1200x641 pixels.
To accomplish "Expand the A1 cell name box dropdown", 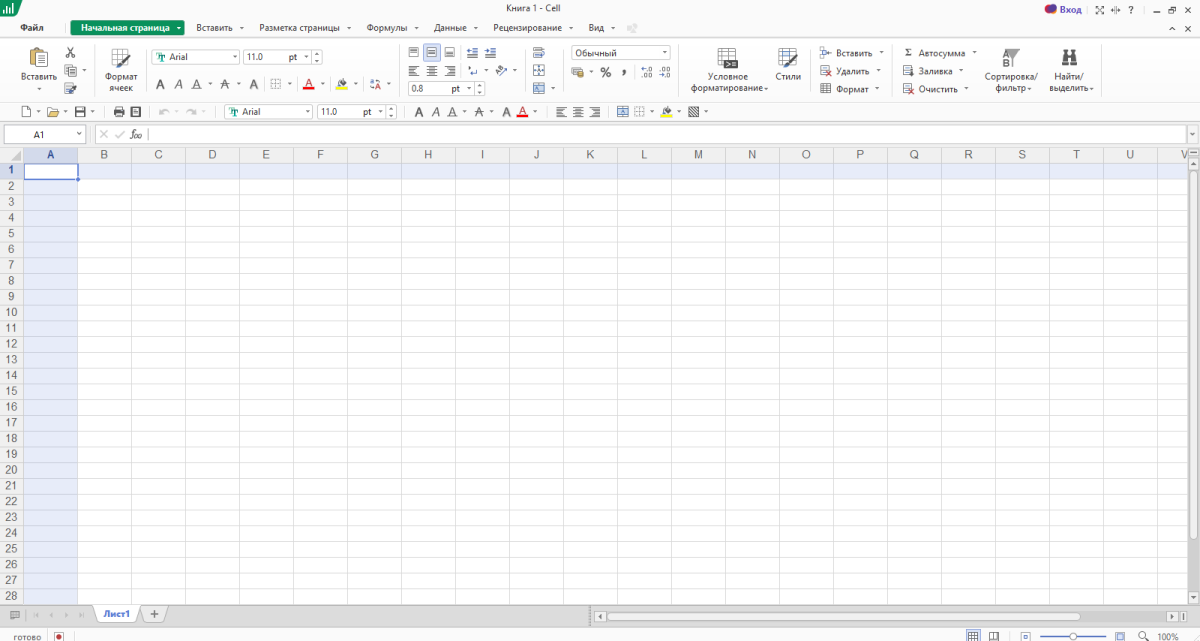I will pos(79,134).
